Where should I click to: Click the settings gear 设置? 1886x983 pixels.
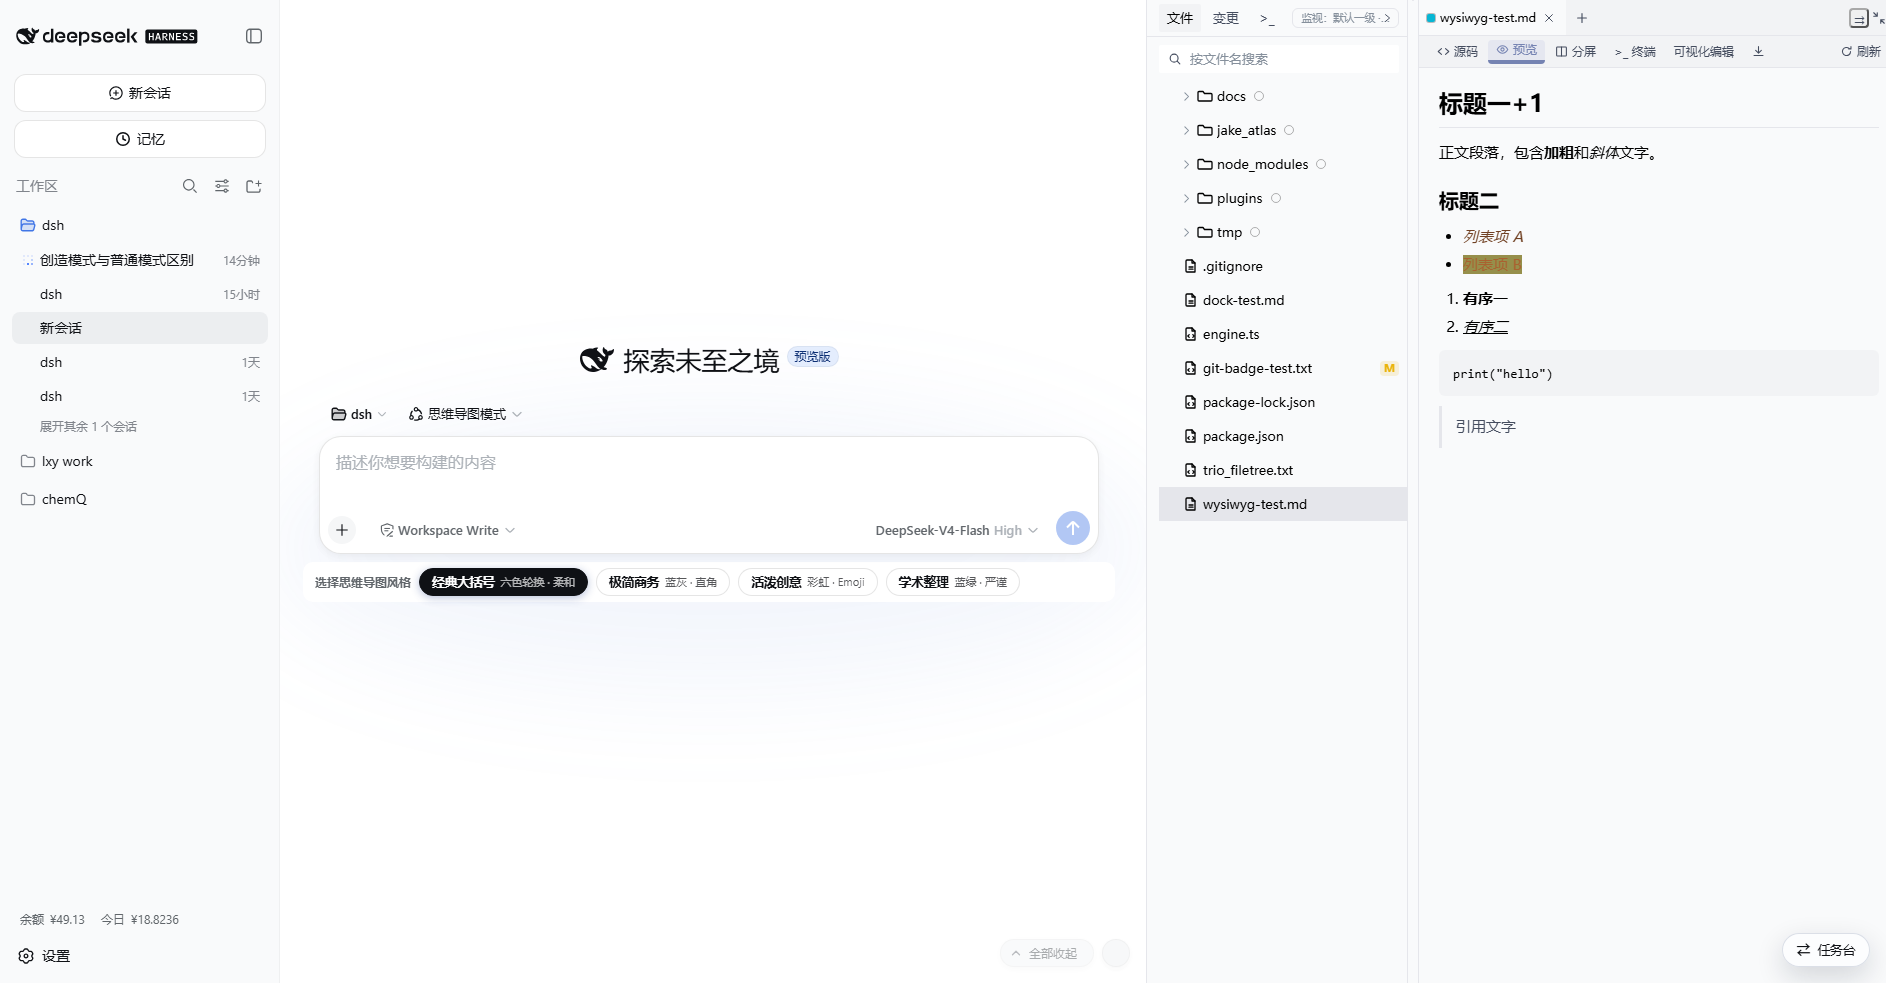tap(44, 956)
